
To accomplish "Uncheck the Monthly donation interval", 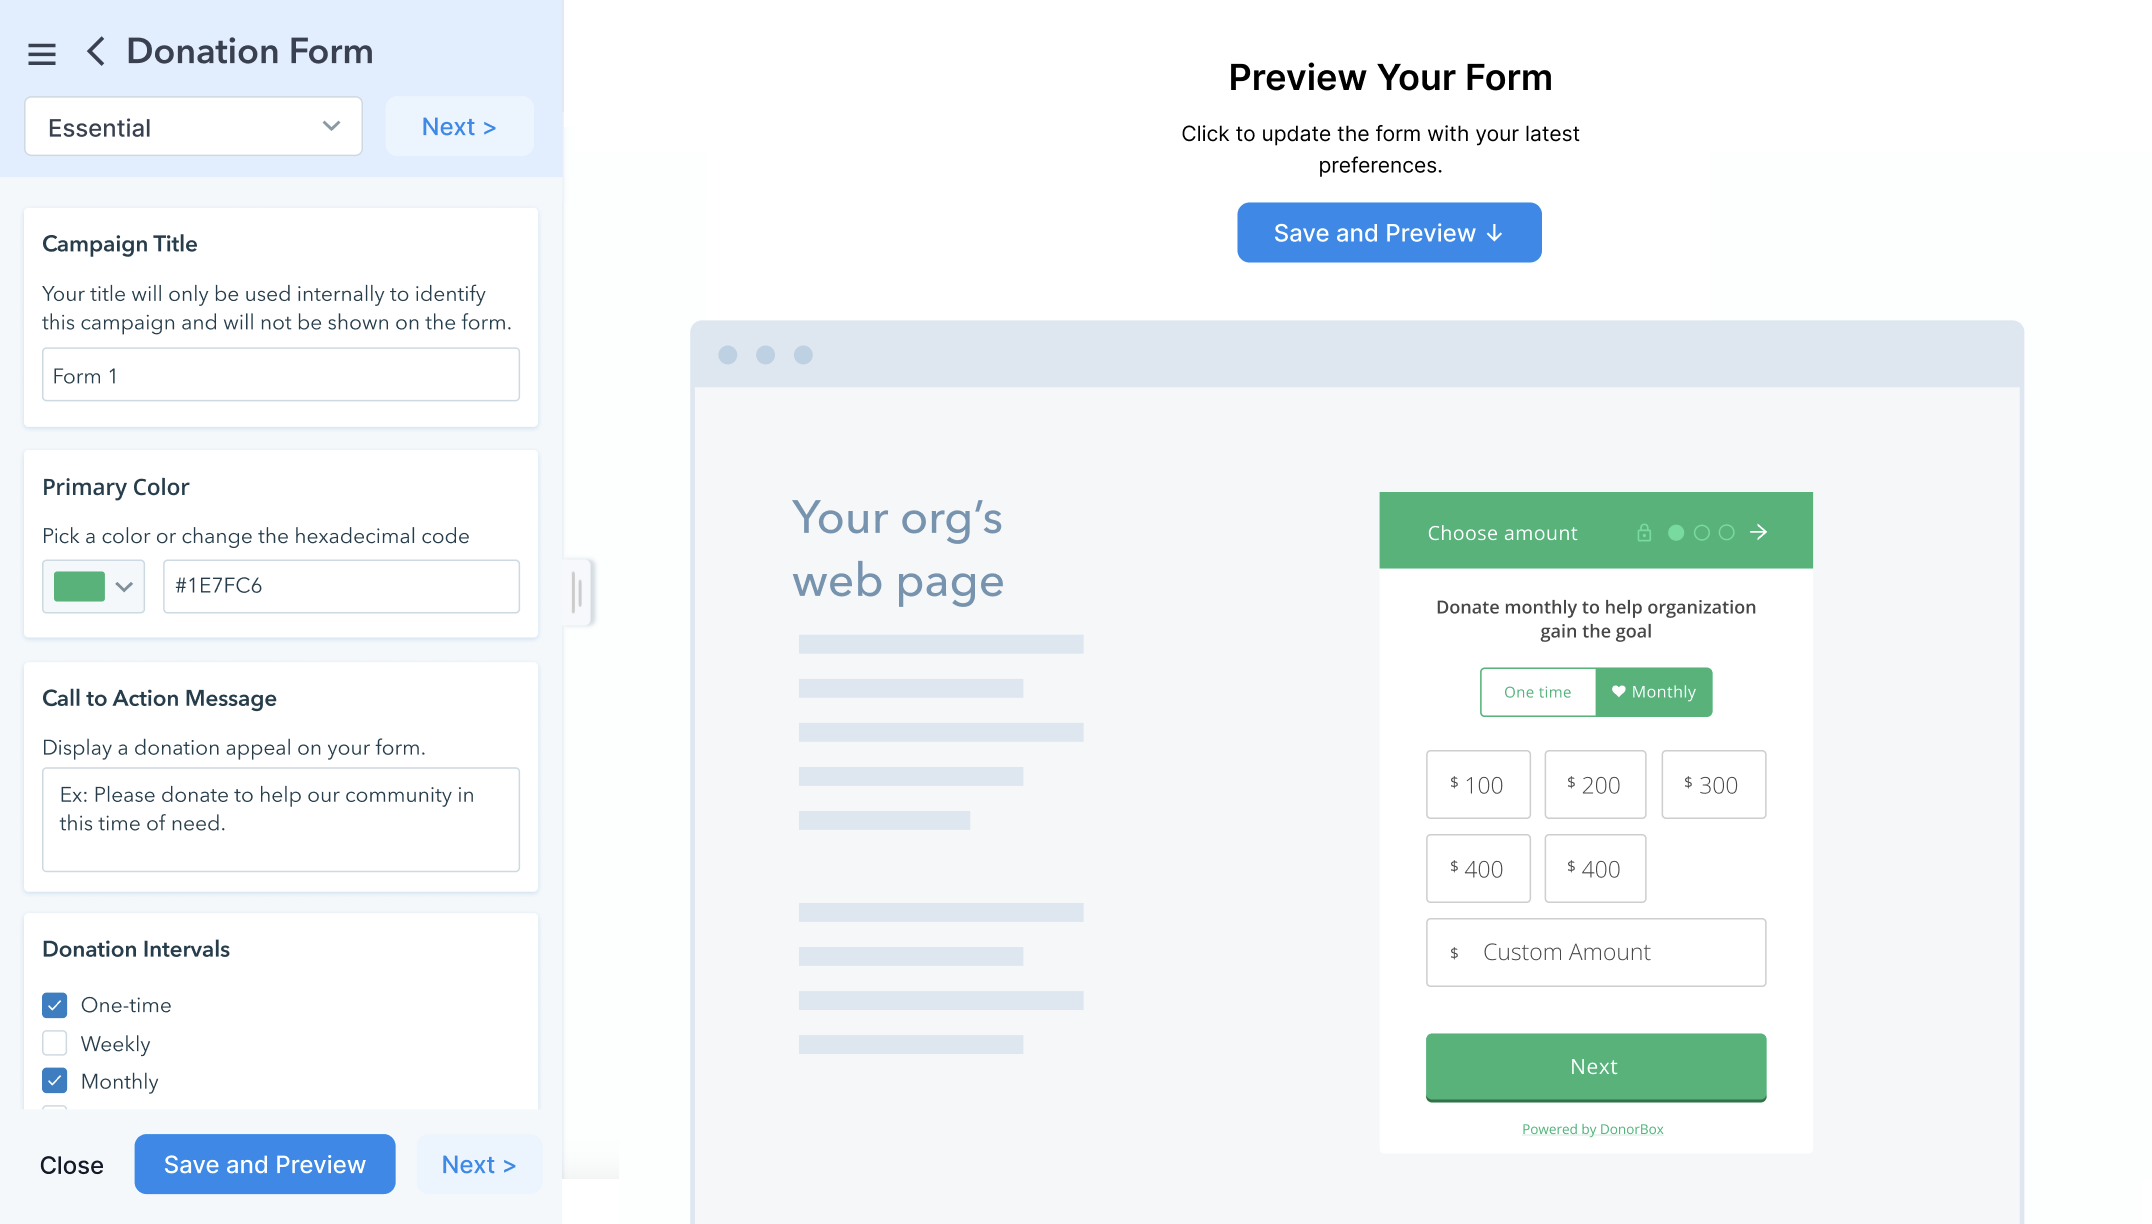I will click(55, 1081).
